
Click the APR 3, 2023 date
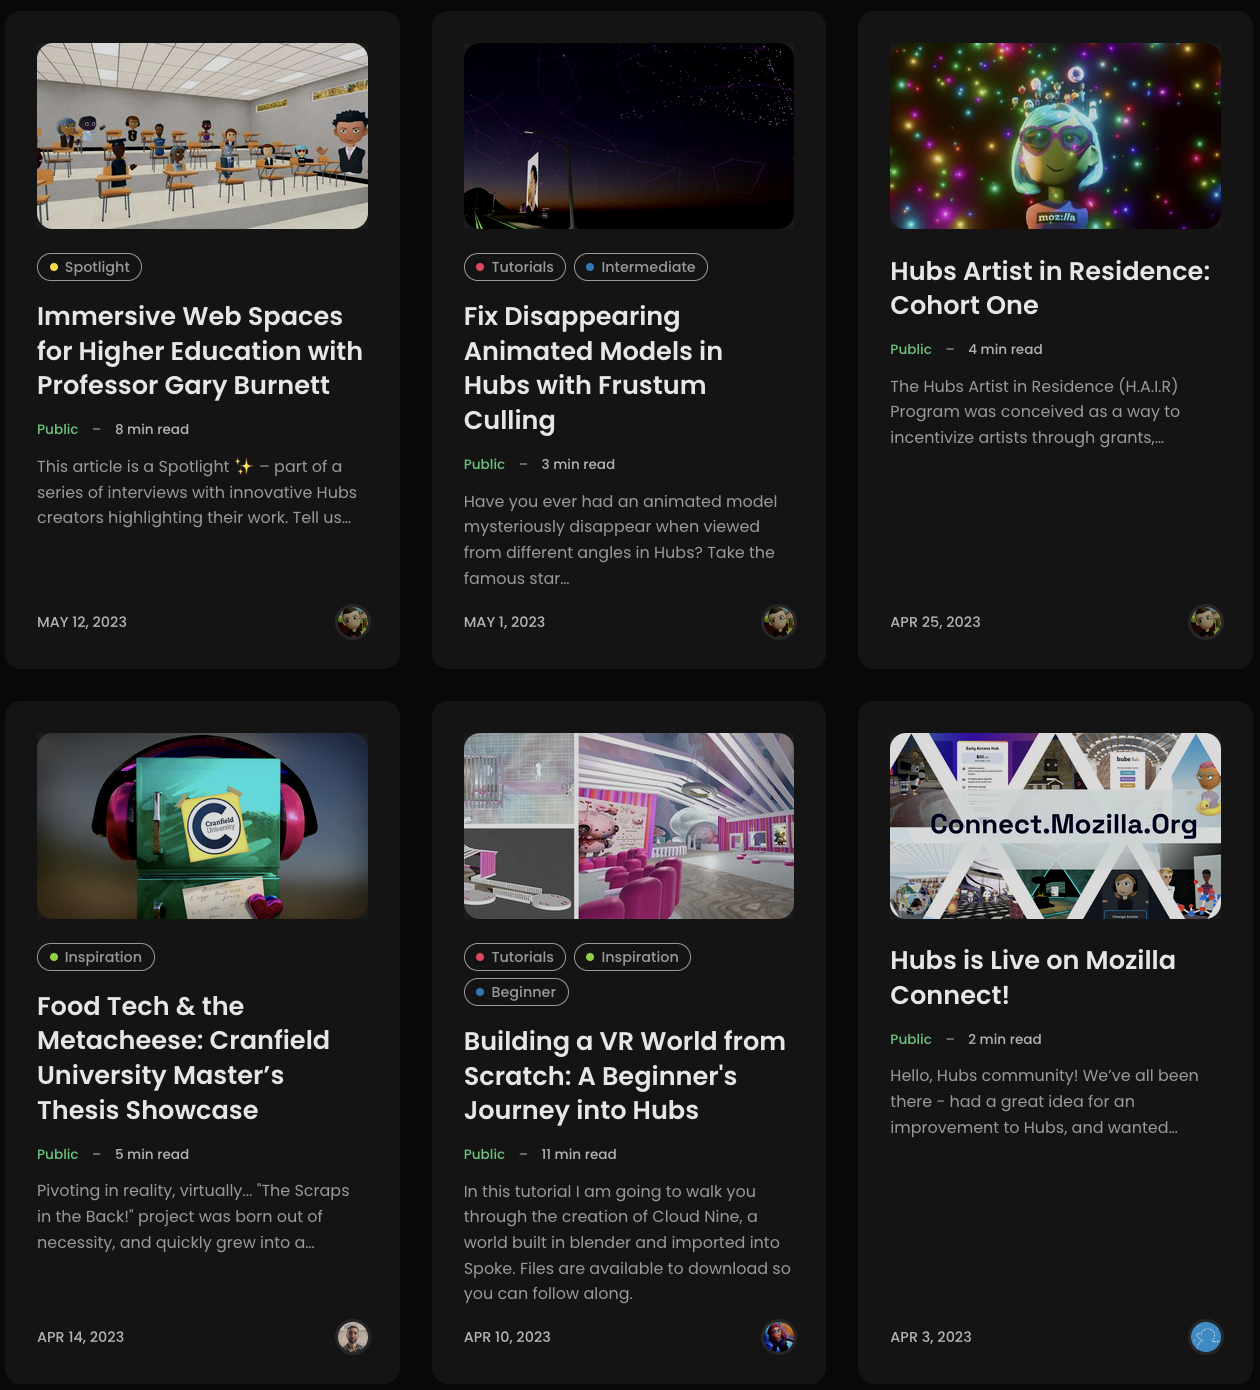pyautogui.click(x=931, y=1337)
